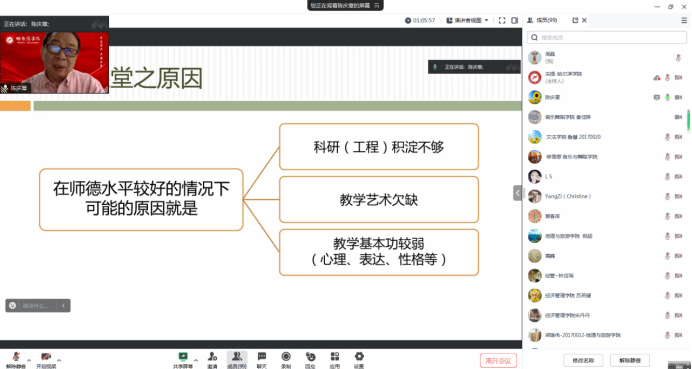The image size is (692, 369).
Task: Click the red Leave Meeting button
Action: (x=498, y=361)
